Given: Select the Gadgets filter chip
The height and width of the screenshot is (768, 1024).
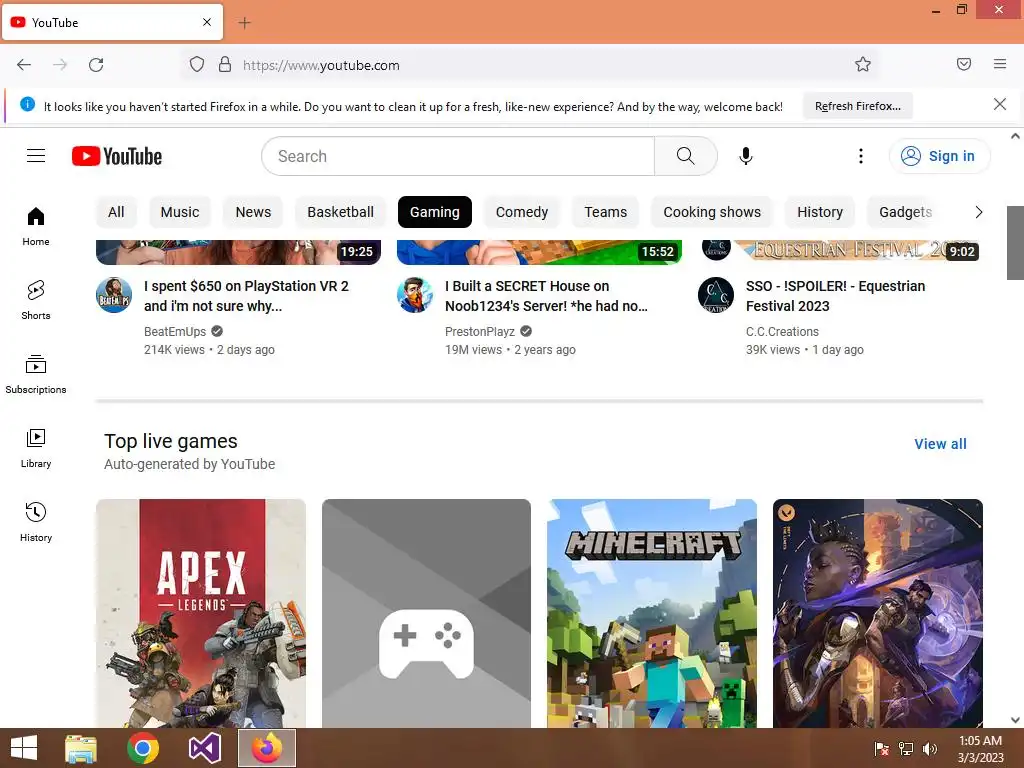Looking at the screenshot, I should [x=905, y=212].
